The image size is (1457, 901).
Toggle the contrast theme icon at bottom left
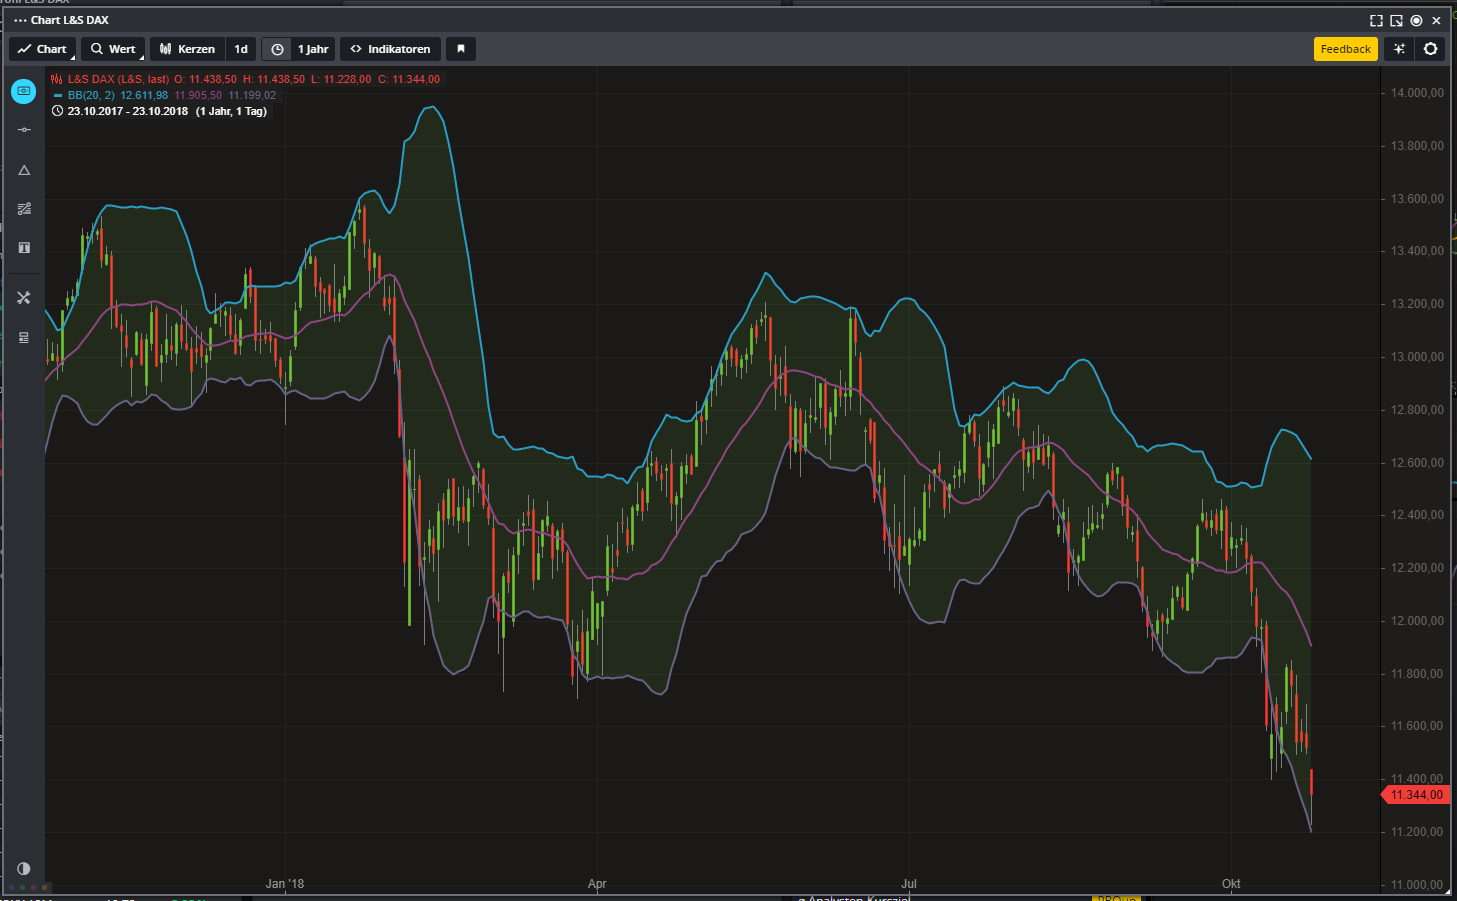(x=24, y=868)
